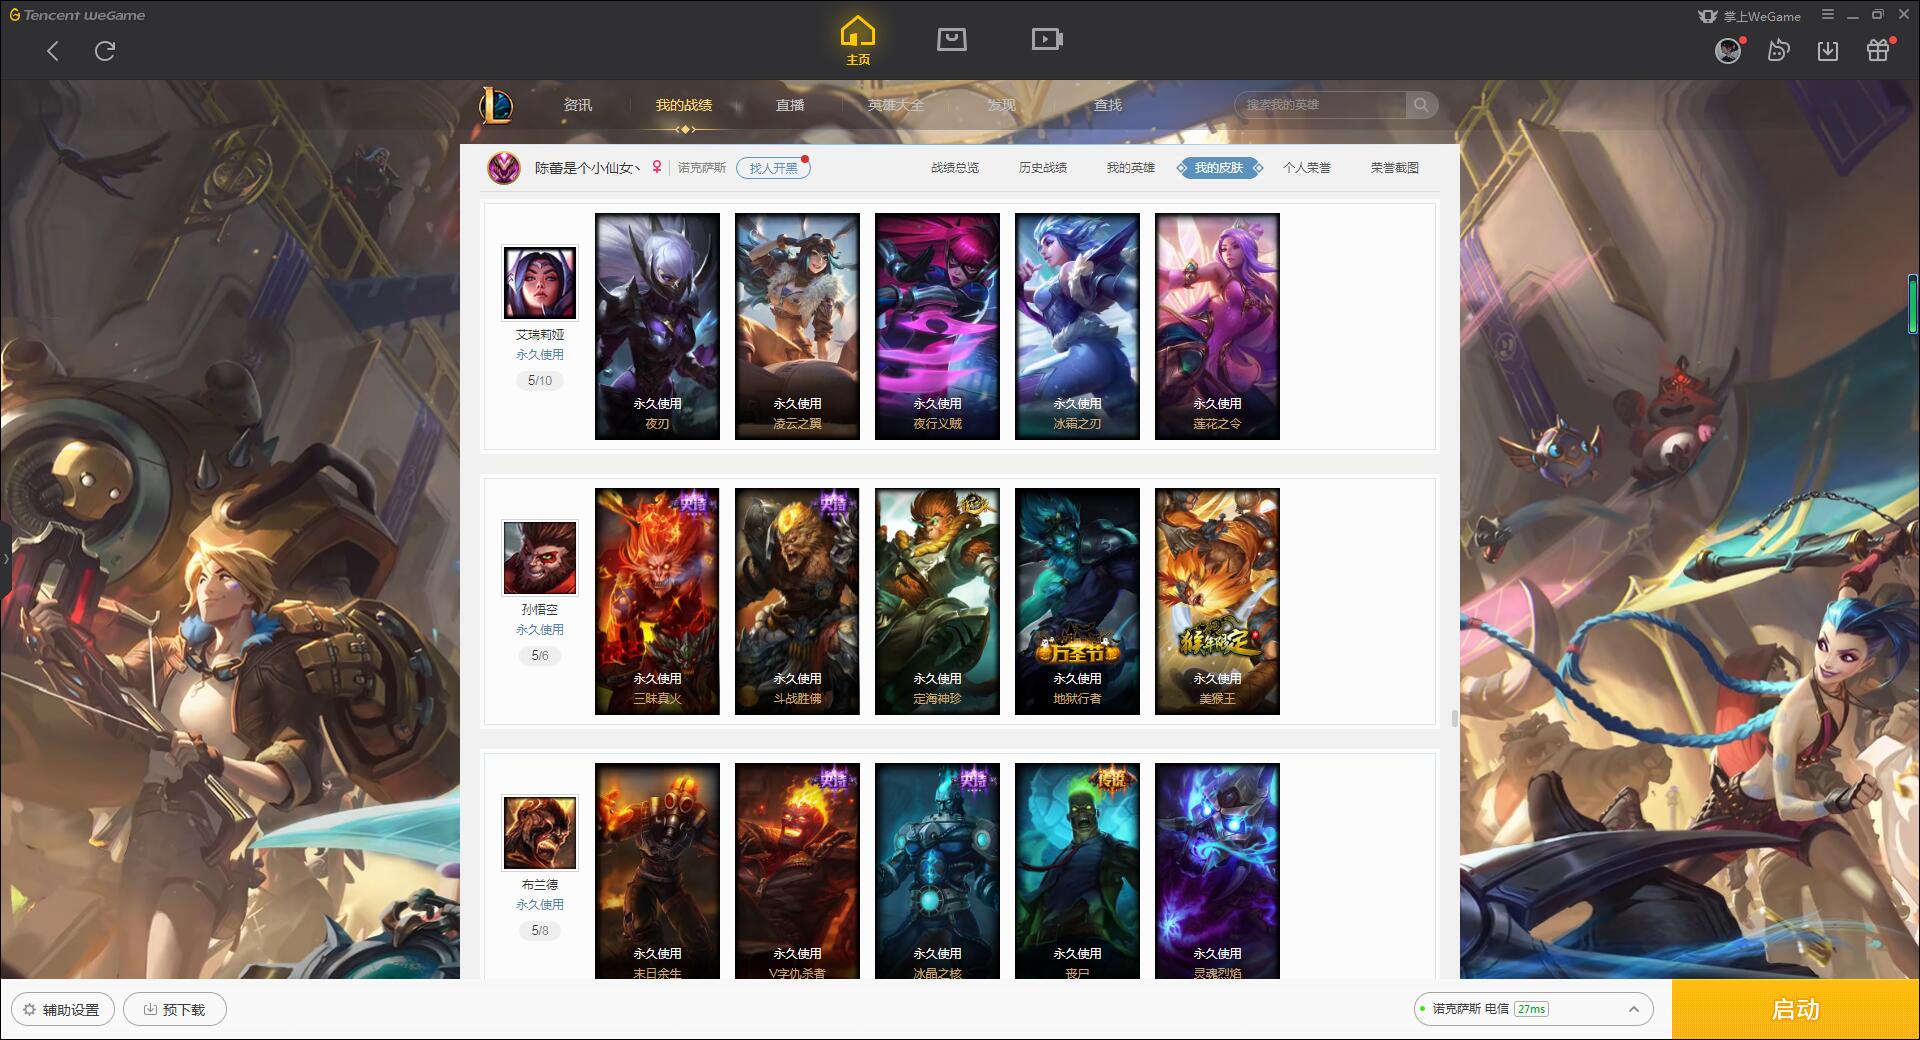The height and width of the screenshot is (1040, 1920).
Task: Open the 英雄大全 tab
Action: point(896,105)
